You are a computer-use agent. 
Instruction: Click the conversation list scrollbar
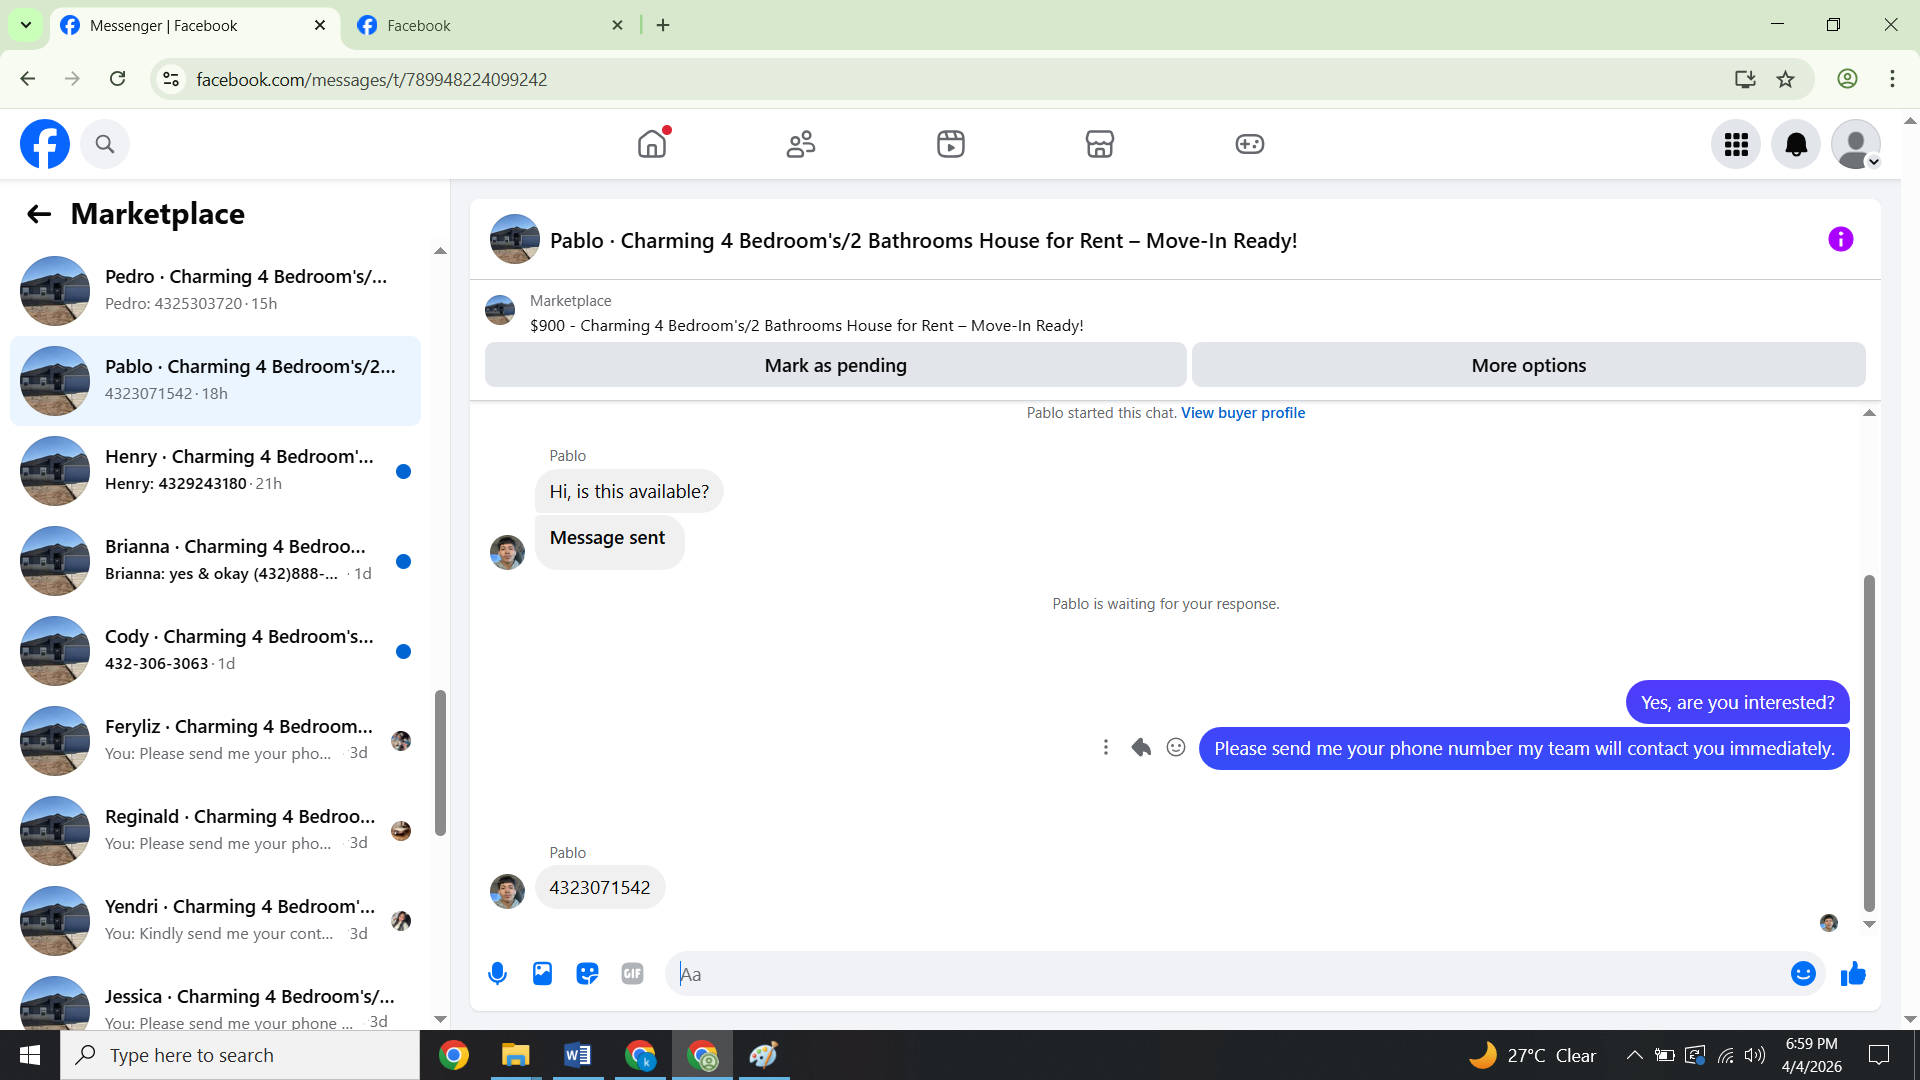pos(440,762)
